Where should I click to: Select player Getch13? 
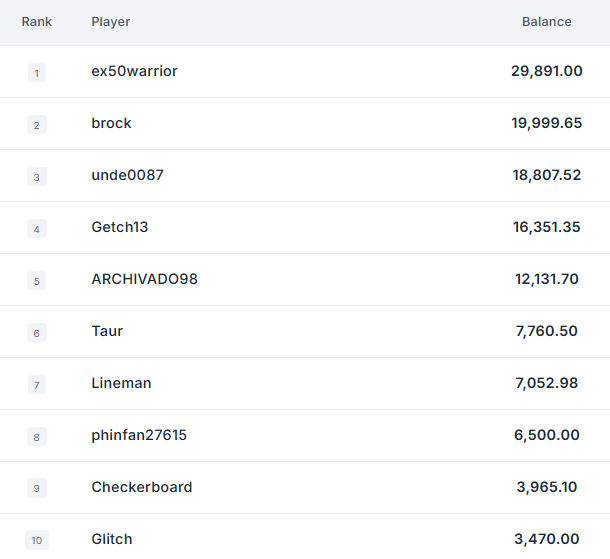pyautogui.click(x=119, y=227)
